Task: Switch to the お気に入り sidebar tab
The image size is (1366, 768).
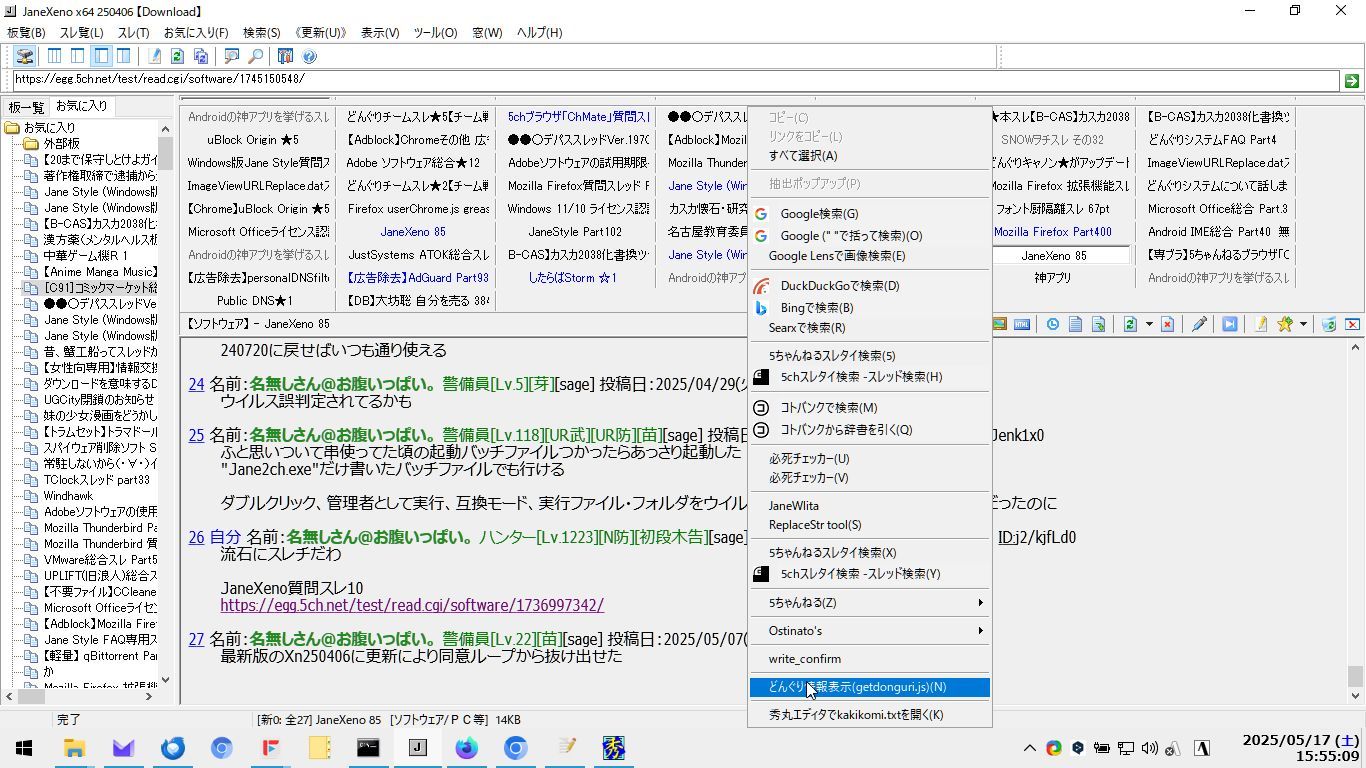Action: pos(81,106)
